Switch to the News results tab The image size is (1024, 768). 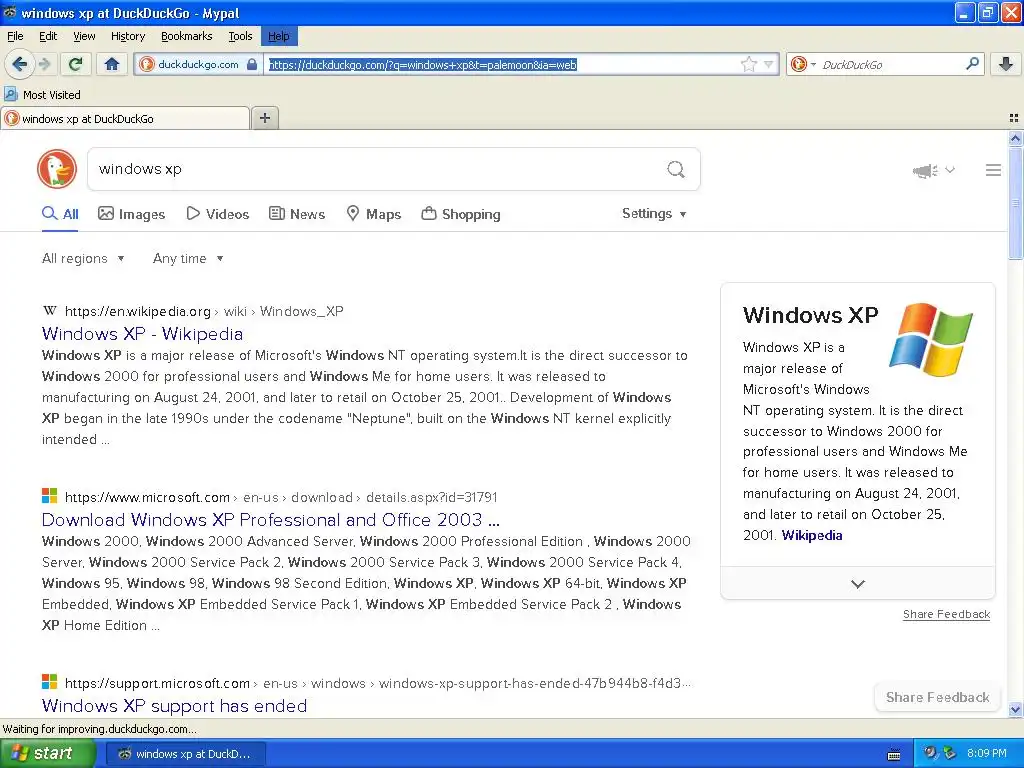(297, 214)
